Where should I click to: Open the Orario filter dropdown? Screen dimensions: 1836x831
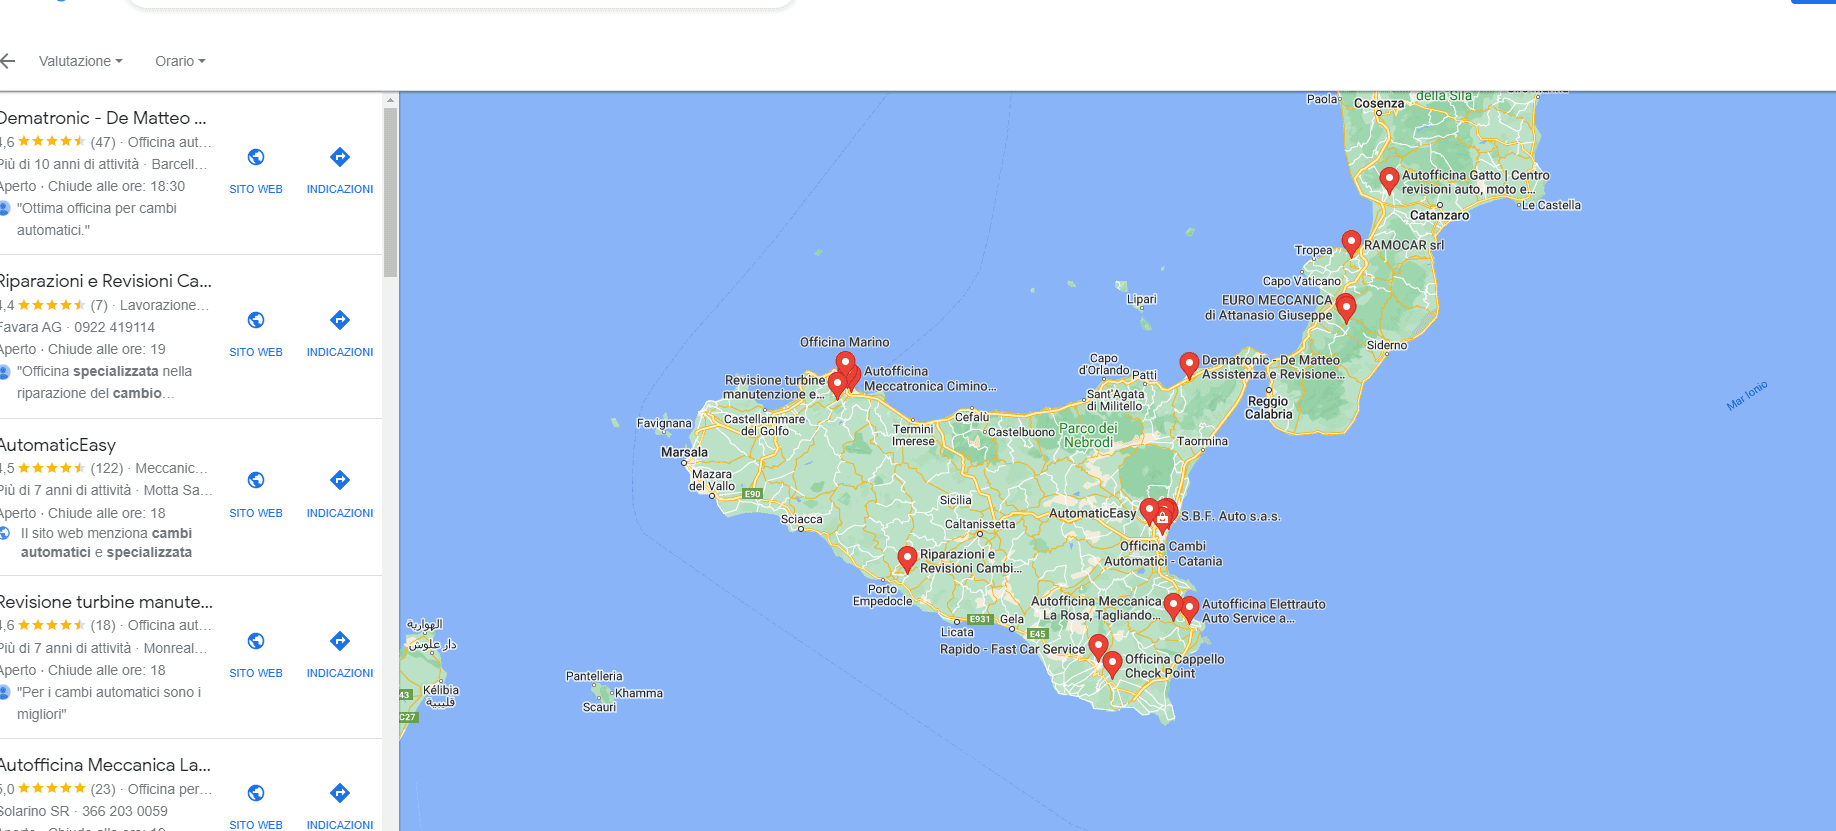click(180, 61)
